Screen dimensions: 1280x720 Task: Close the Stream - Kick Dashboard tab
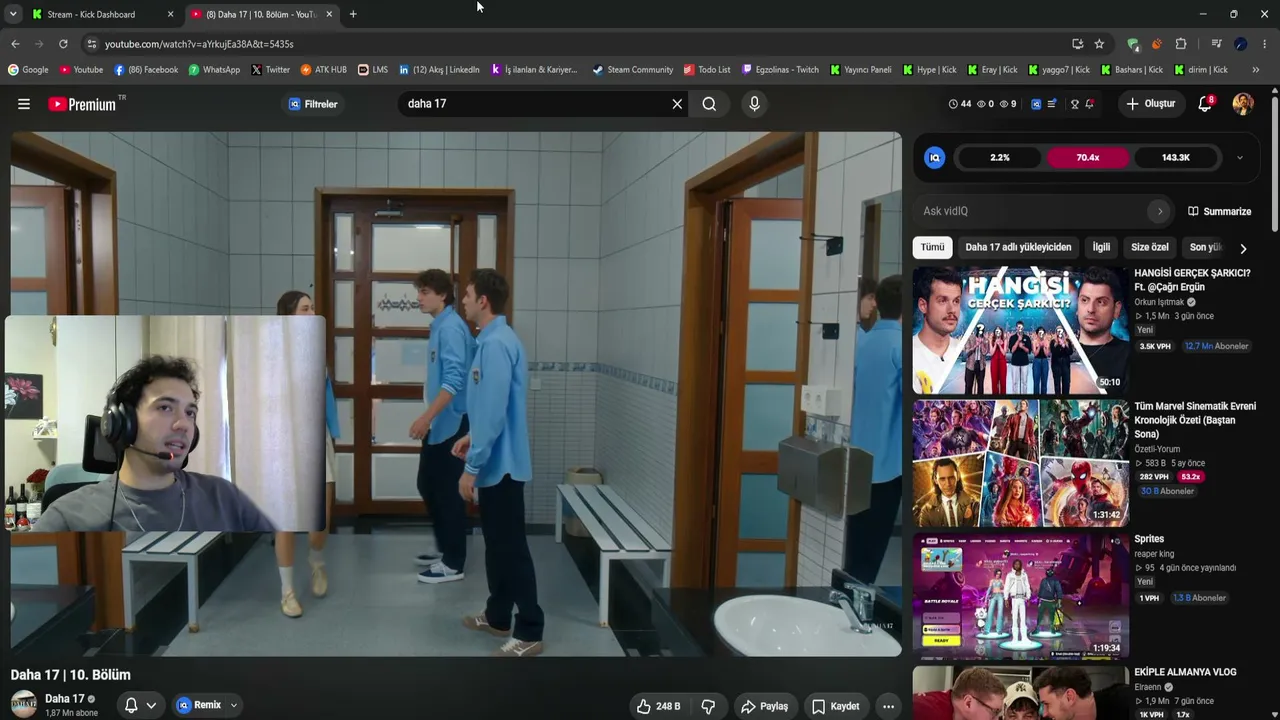(x=170, y=14)
